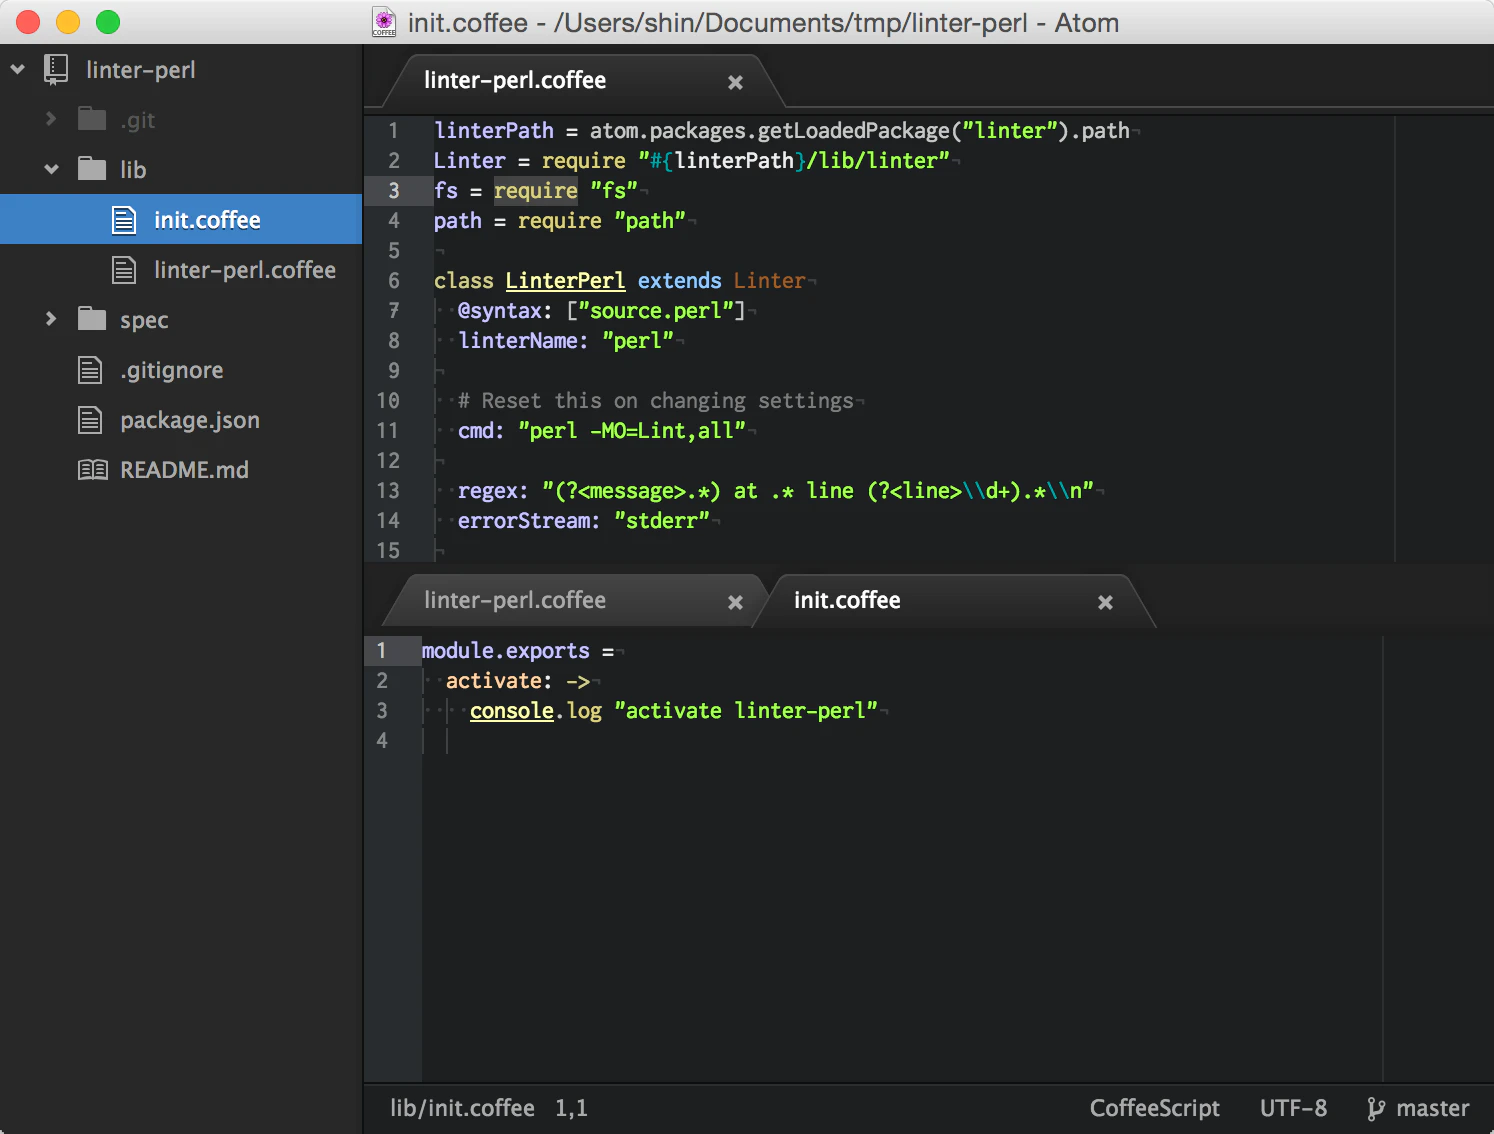Click the yellow minimize window button

point(68,22)
